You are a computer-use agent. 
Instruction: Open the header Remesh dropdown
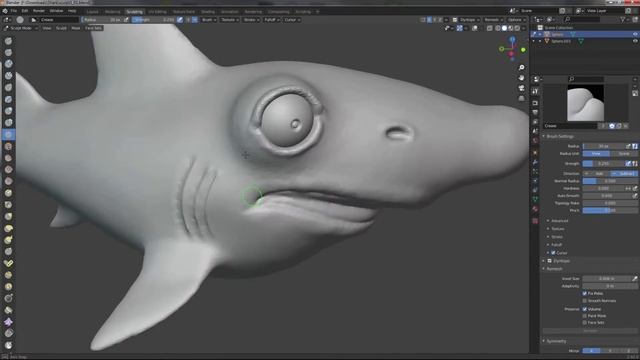pos(493,20)
